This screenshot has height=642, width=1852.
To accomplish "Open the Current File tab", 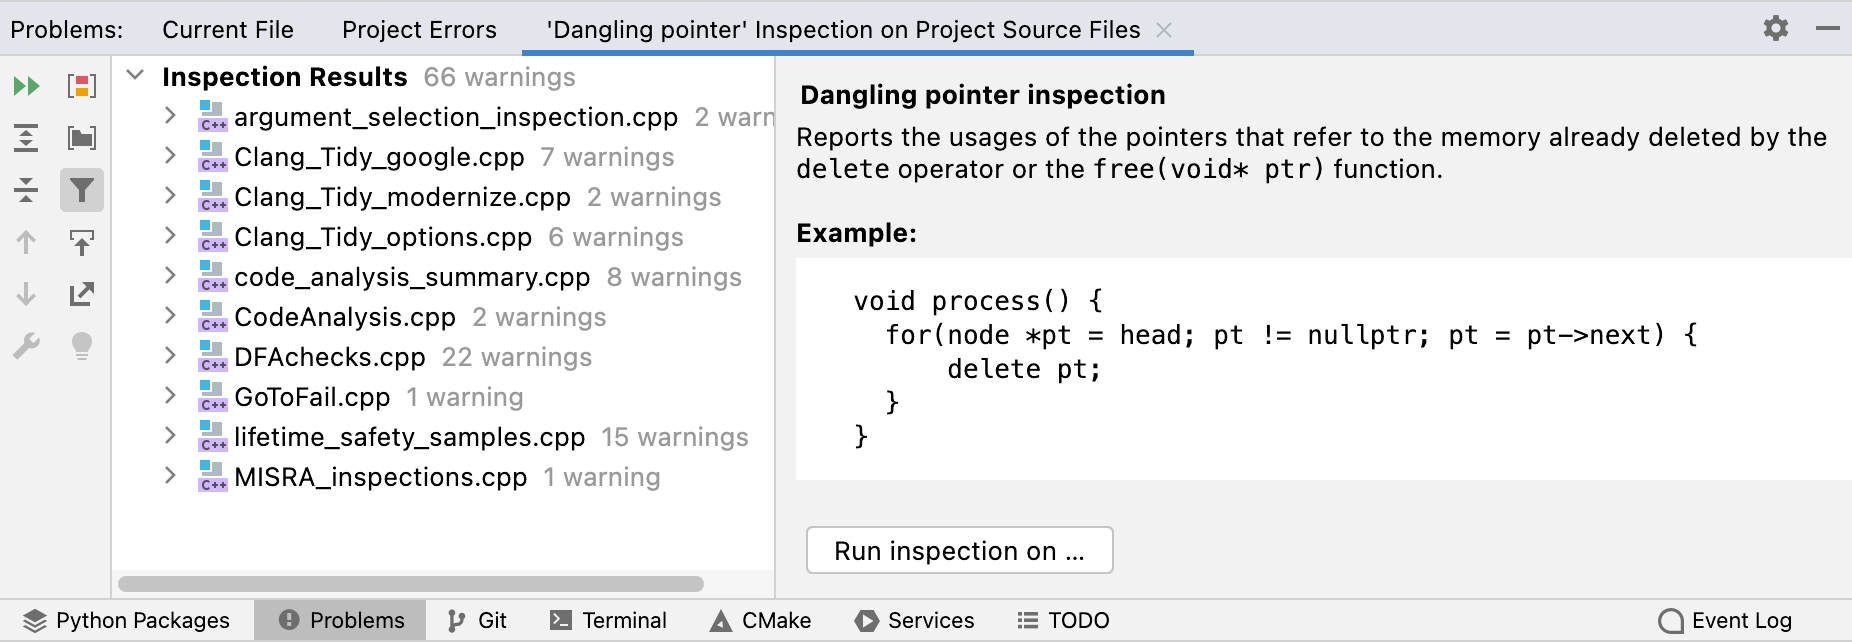I will tap(228, 30).
